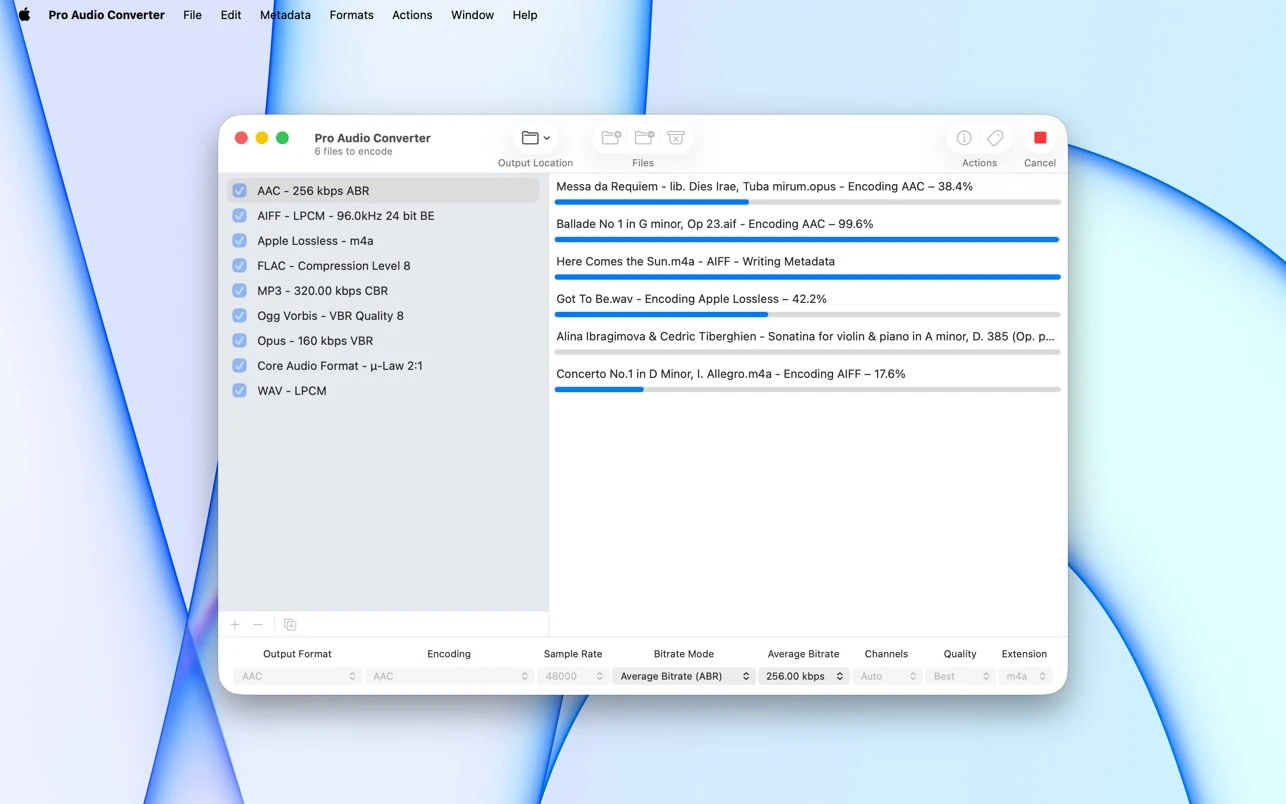
Task: Select the Opus - 160 kbps VBR preset
Action: (x=383, y=341)
